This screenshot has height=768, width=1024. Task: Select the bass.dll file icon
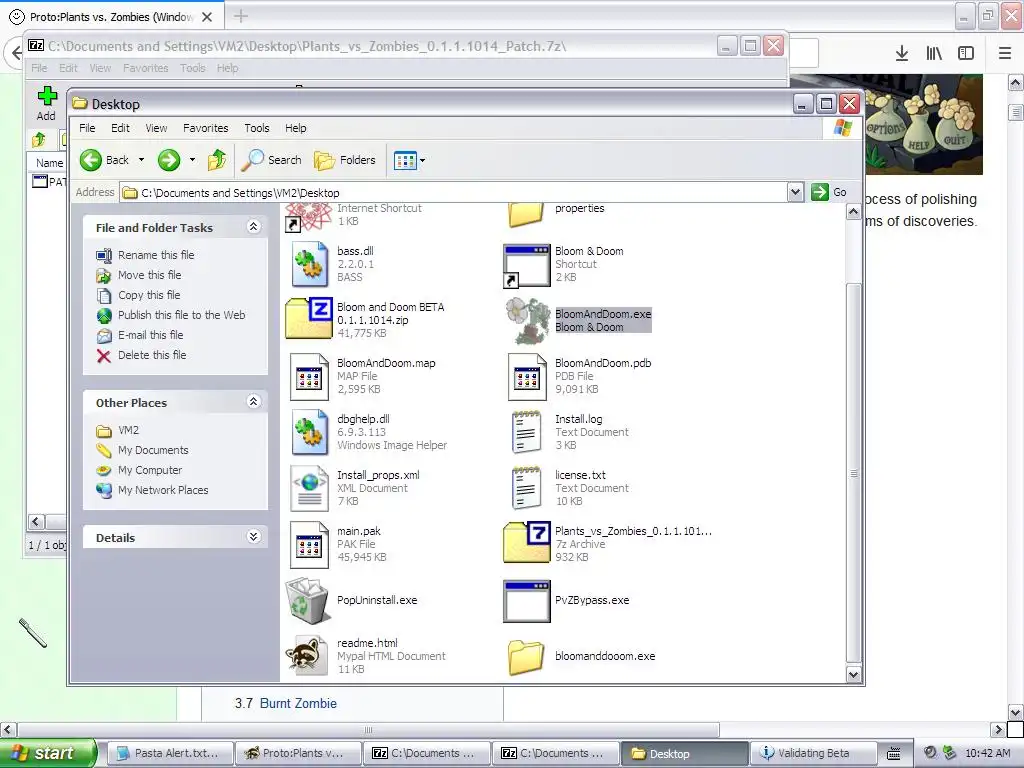tap(309, 264)
